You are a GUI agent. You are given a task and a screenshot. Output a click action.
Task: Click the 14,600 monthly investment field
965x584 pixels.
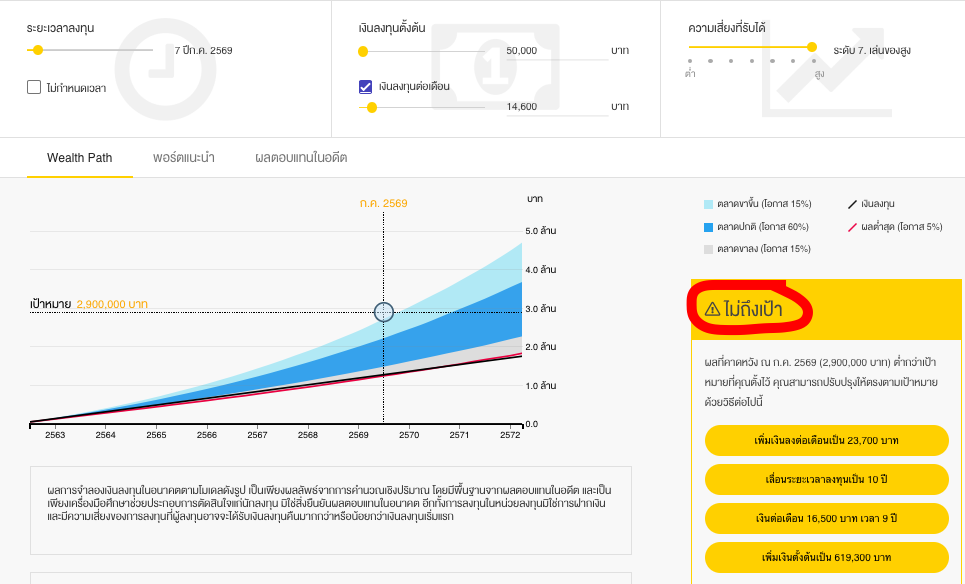tap(556, 106)
